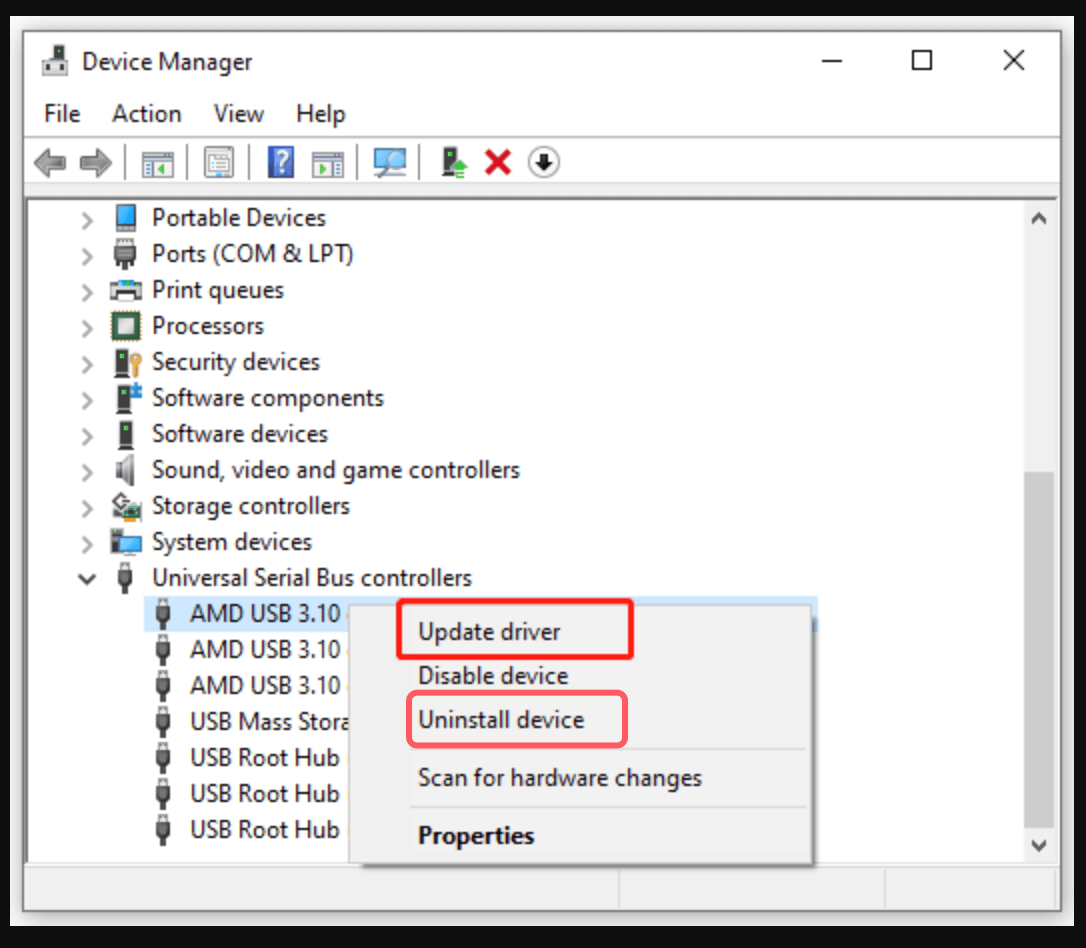This screenshot has height=948, width=1086.
Task: Open the Action menu
Action: click(x=146, y=113)
